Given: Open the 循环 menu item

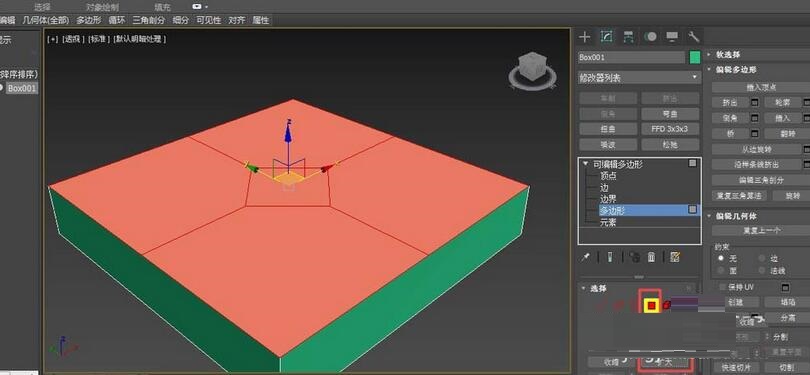Looking at the screenshot, I should point(117,20).
